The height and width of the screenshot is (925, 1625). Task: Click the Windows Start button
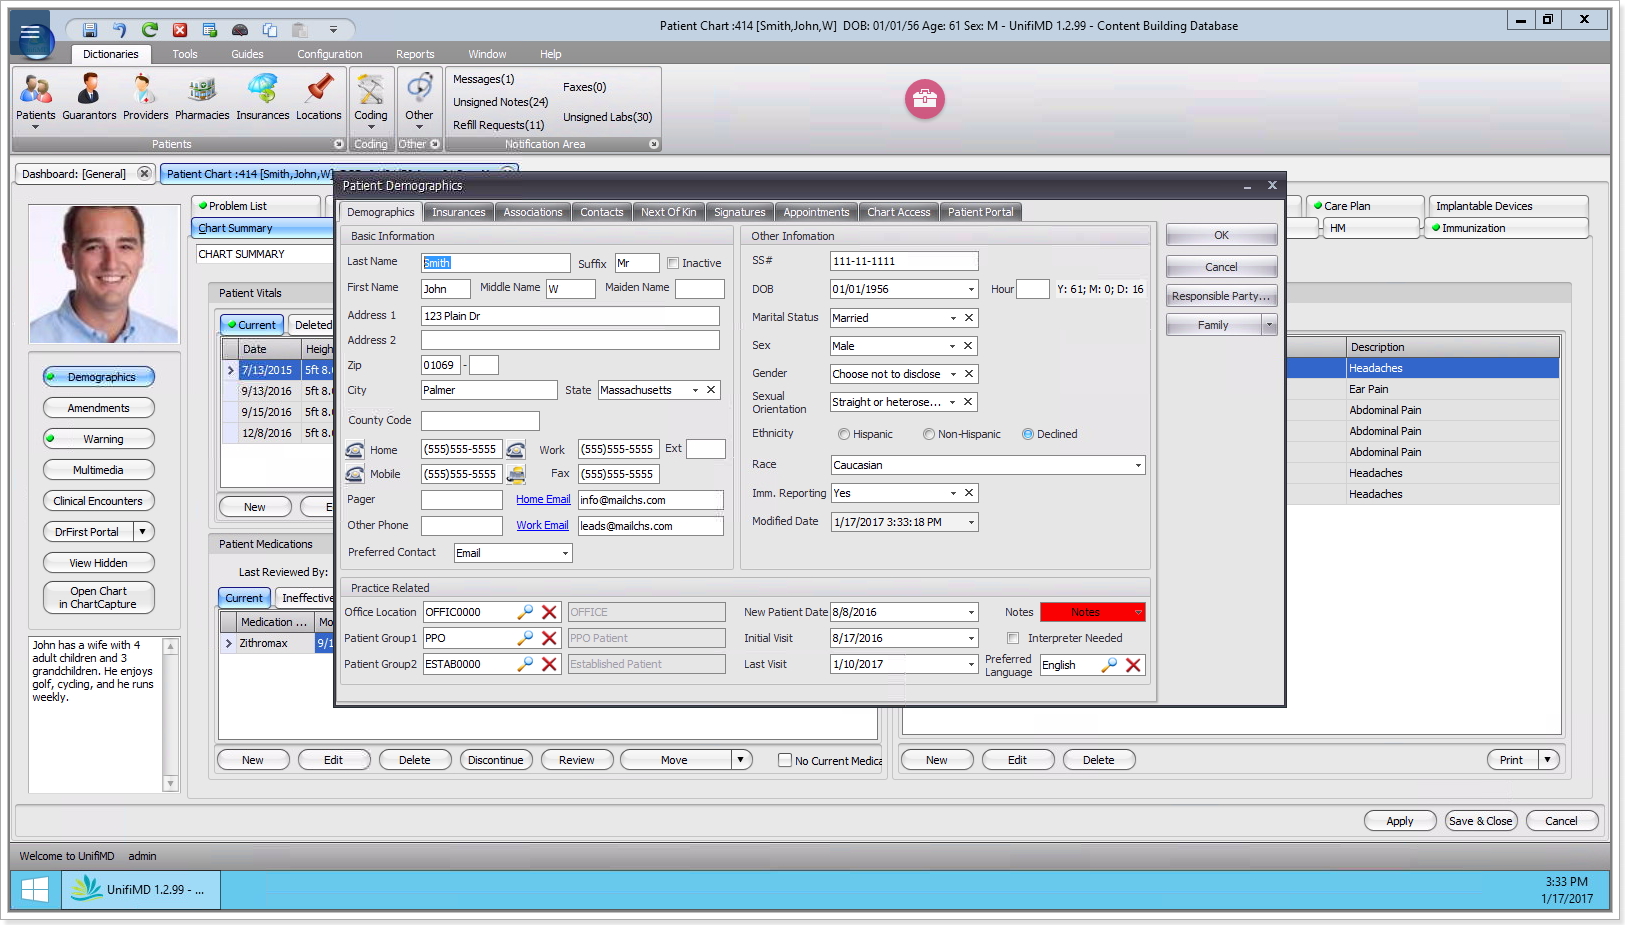point(35,889)
